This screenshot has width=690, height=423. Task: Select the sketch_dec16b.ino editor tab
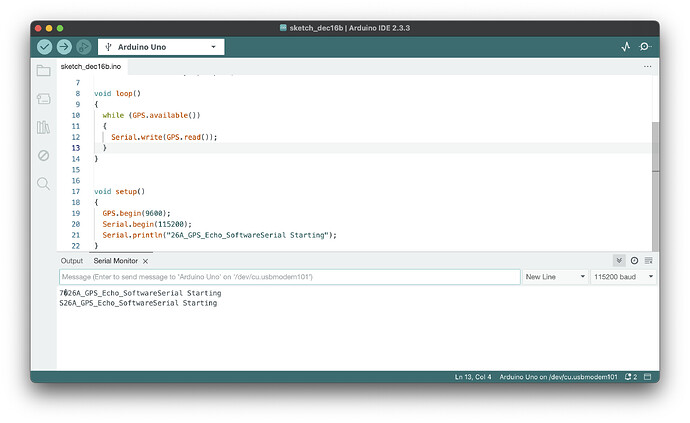point(91,66)
